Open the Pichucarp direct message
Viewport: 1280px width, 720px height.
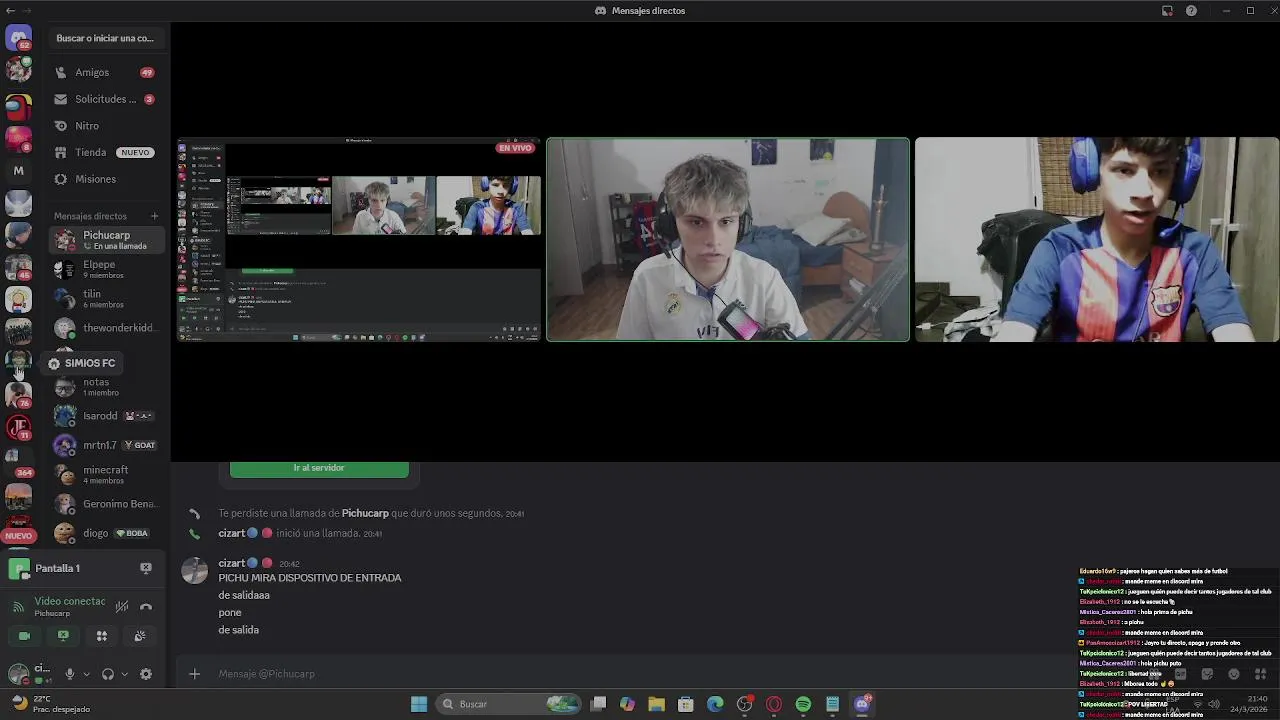pos(106,240)
